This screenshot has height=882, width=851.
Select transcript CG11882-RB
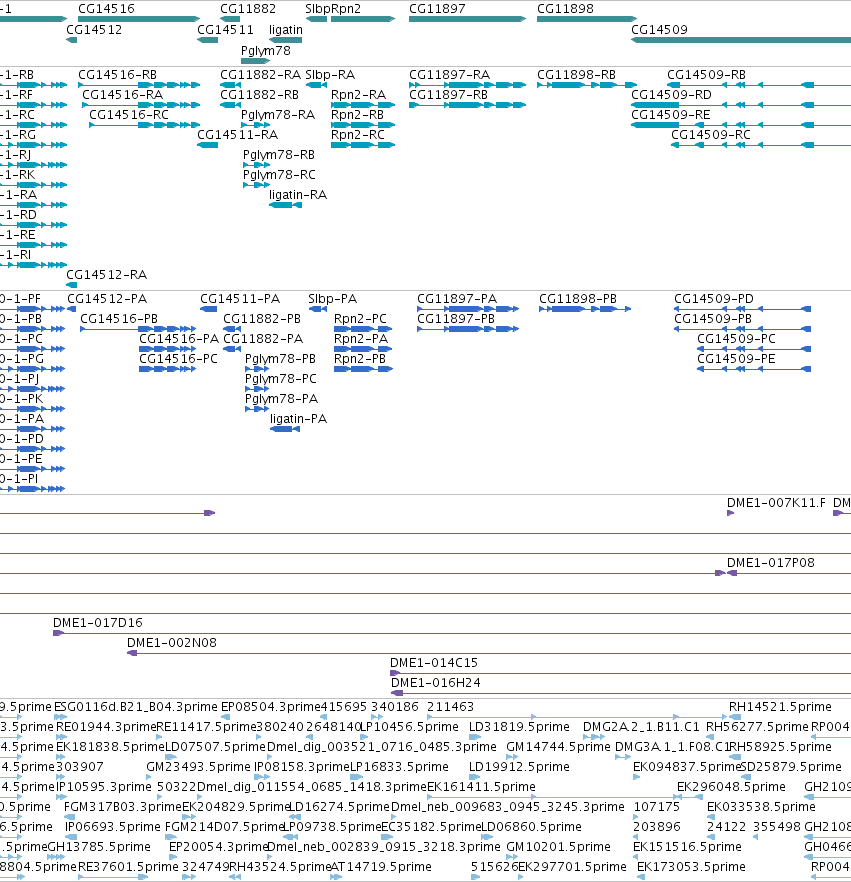tap(259, 95)
